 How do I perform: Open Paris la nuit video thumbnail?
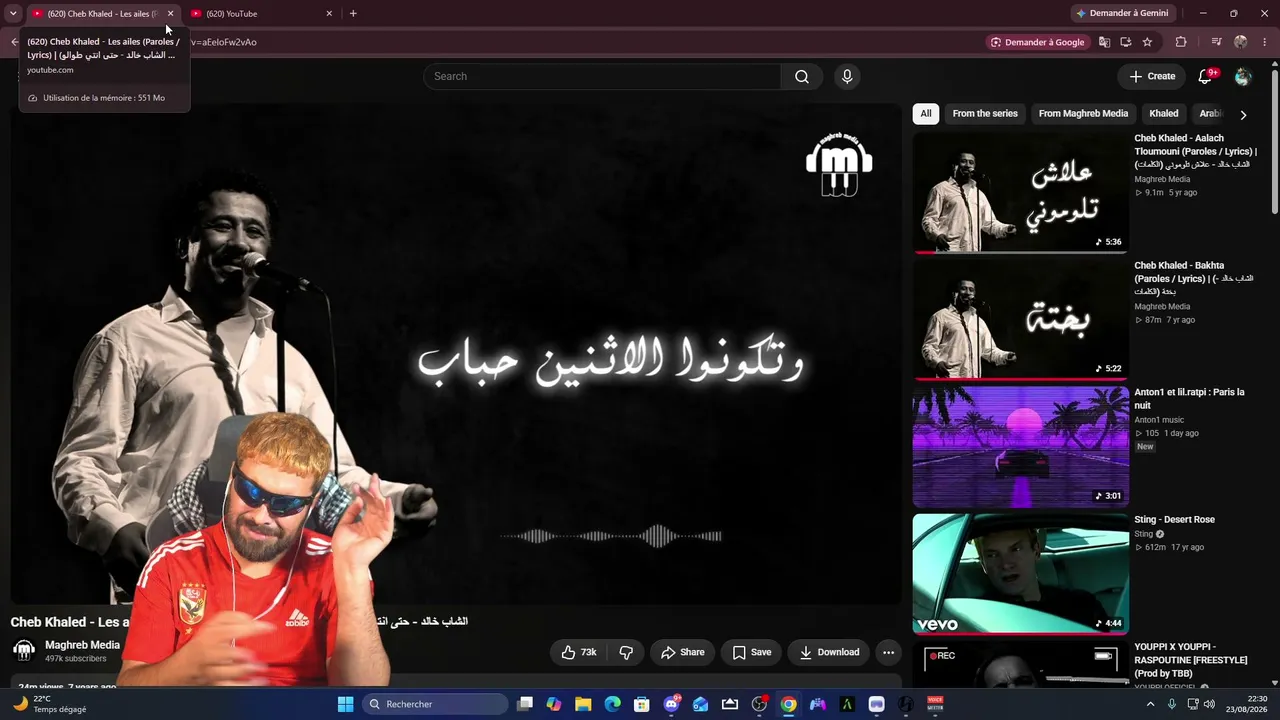point(1020,447)
